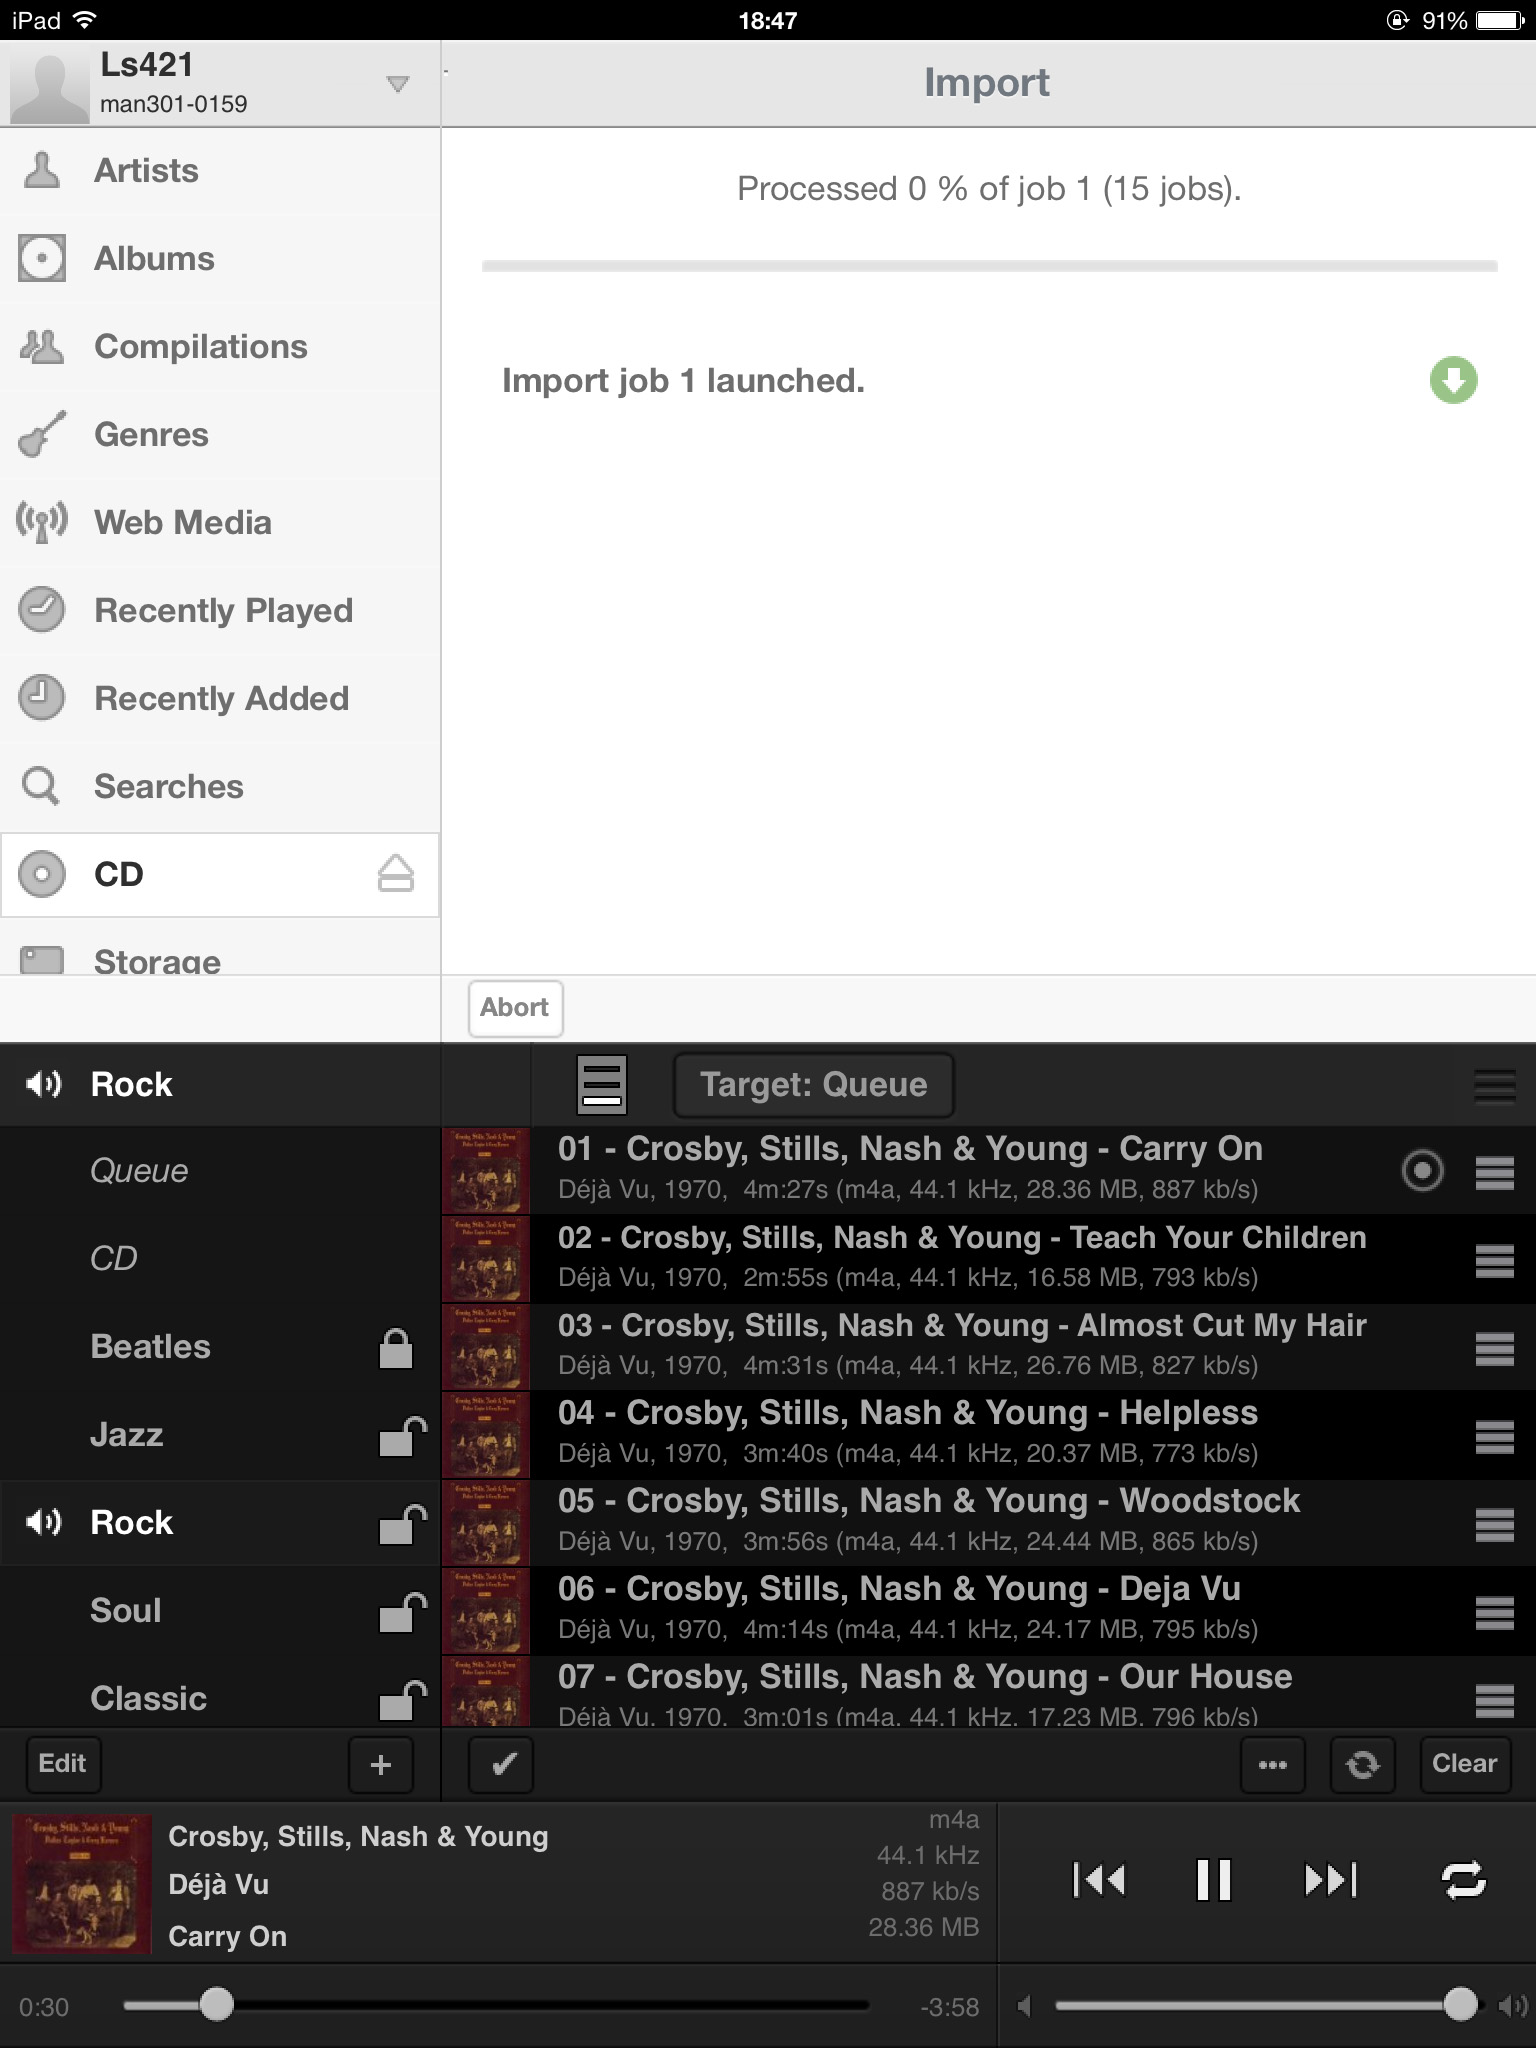Select the Soul playlist

(220, 1611)
